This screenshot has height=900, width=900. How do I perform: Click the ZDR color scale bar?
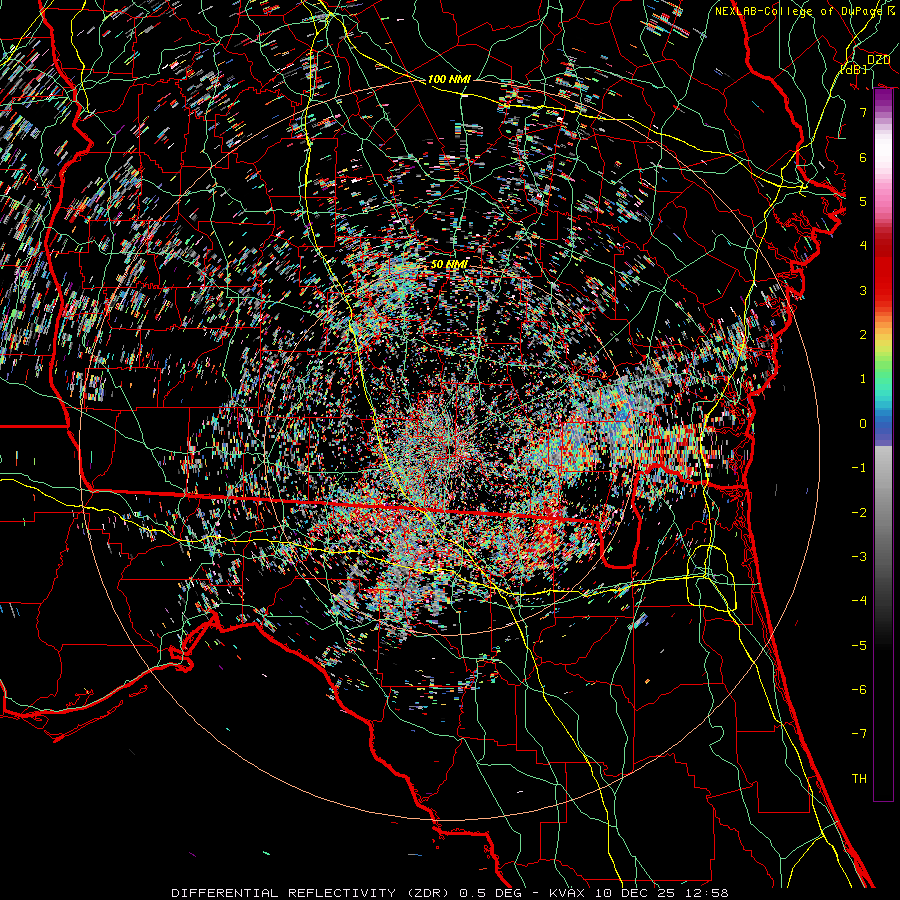pyautogui.click(x=883, y=445)
